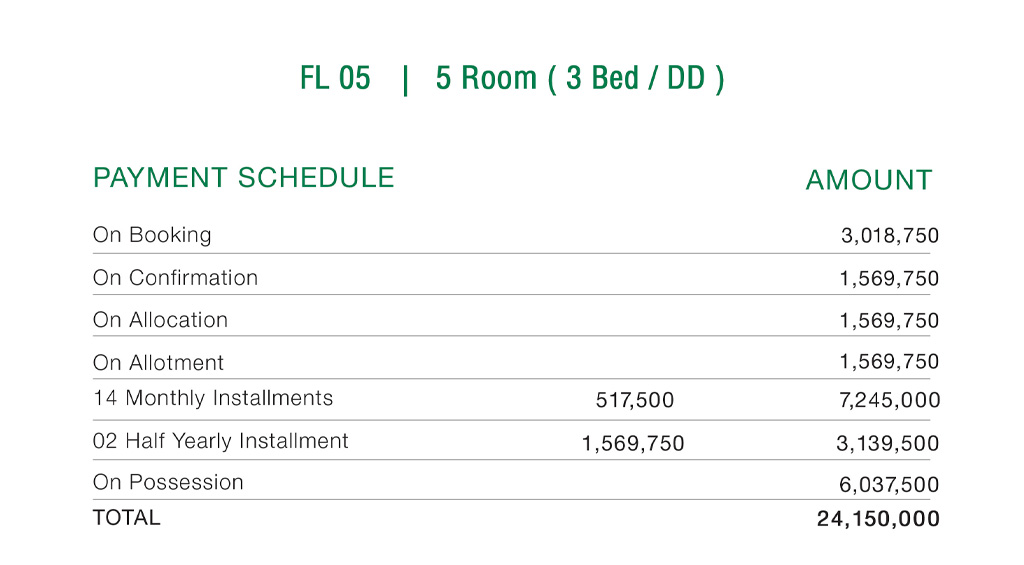Click the TOTAL row label
This screenshot has width=1024, height=565.
(x=126, y=518)
